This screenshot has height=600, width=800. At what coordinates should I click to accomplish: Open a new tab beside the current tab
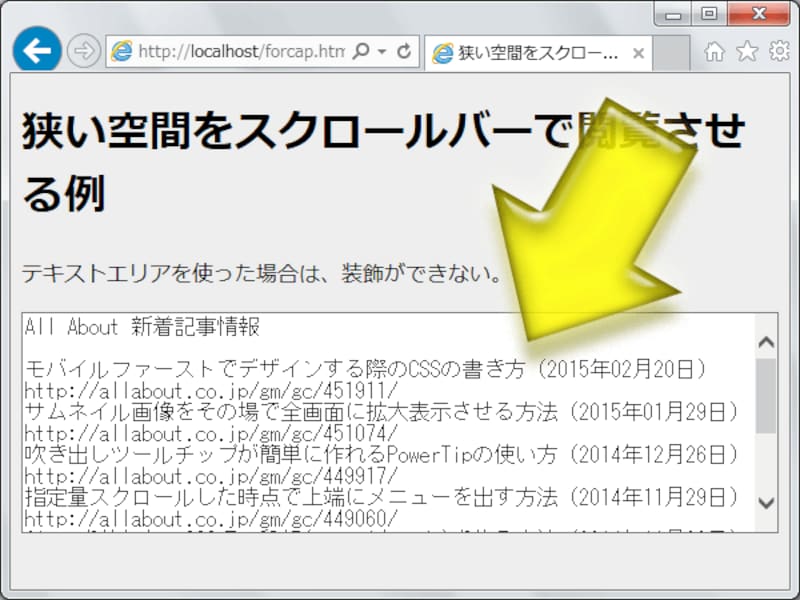(x=670, y=50)
